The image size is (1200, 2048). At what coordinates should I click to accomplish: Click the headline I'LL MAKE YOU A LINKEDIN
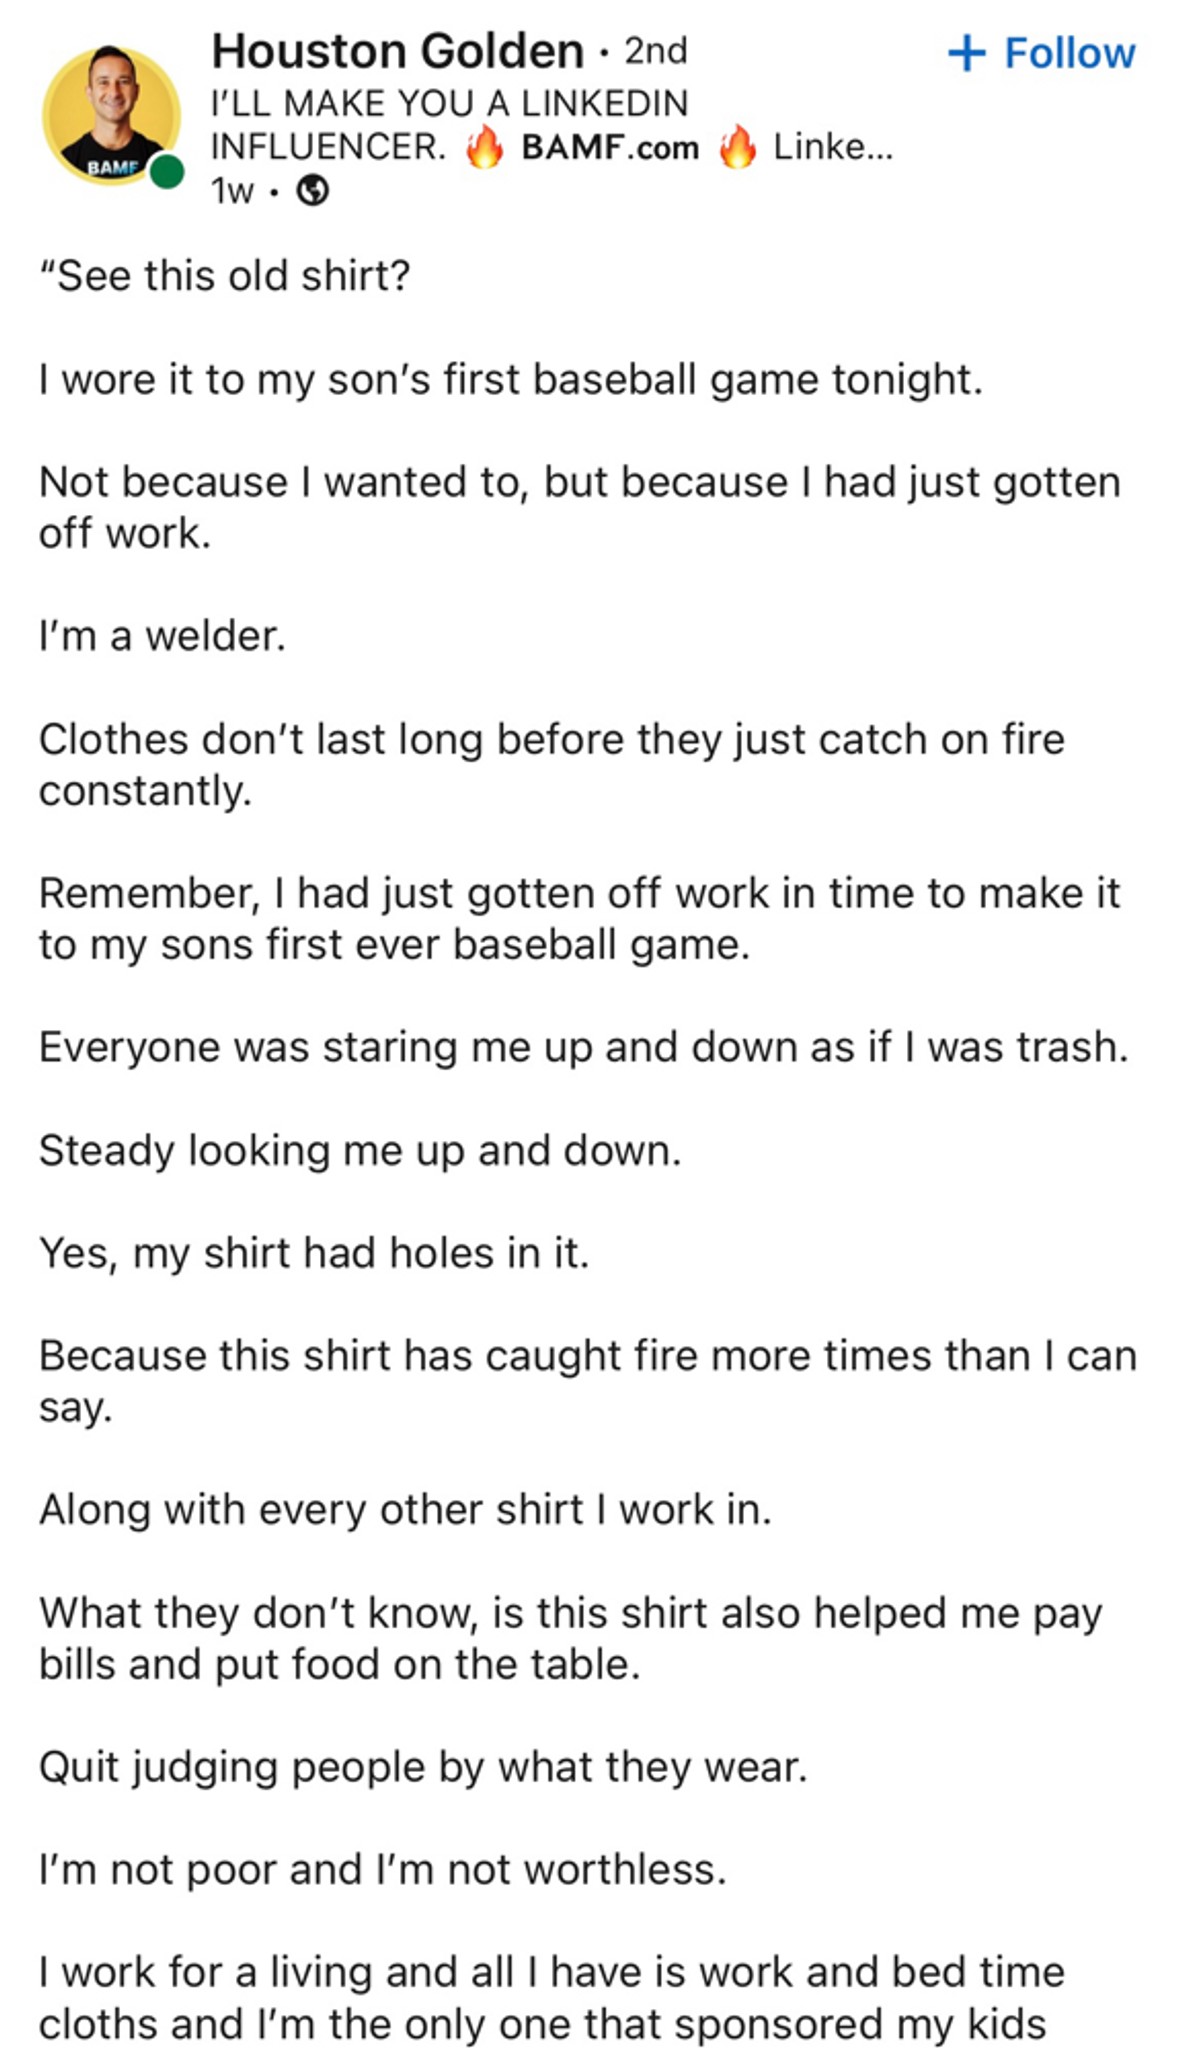click(x=449, y=104)
